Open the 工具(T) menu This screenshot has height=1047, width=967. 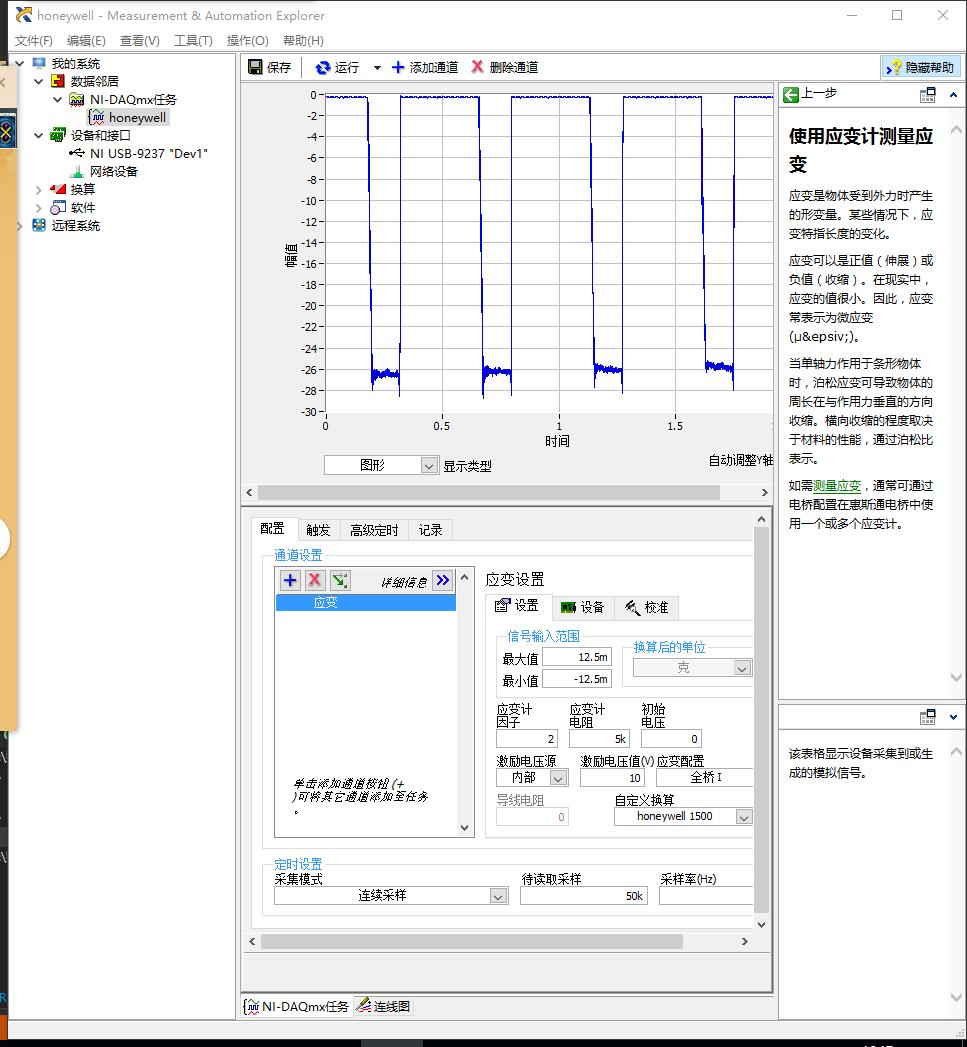tap(193, 41)
